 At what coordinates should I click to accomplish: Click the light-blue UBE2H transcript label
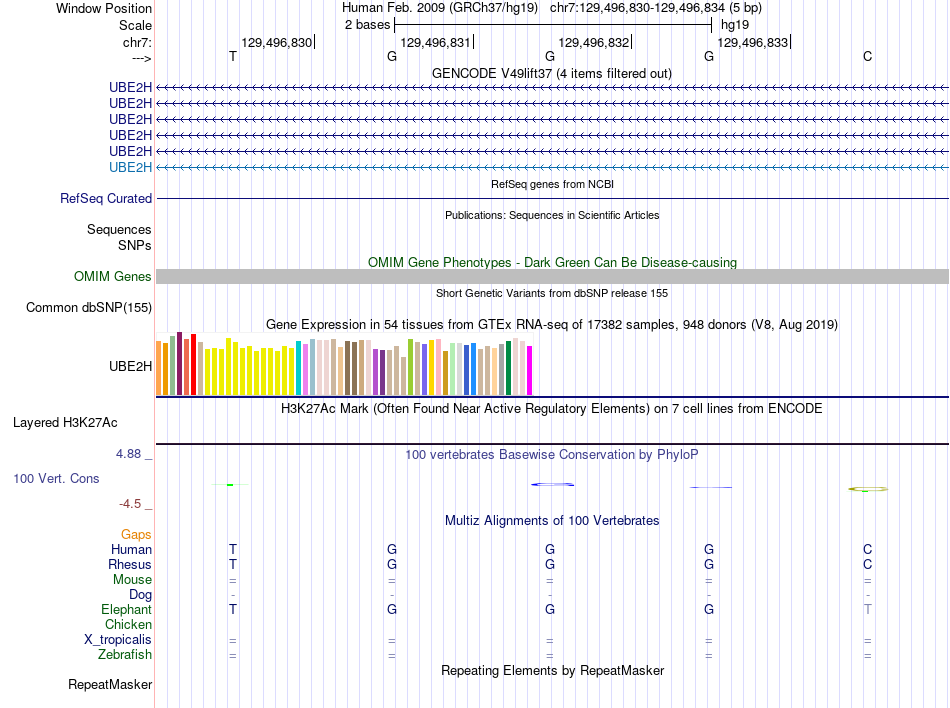(x=130, y=167)
